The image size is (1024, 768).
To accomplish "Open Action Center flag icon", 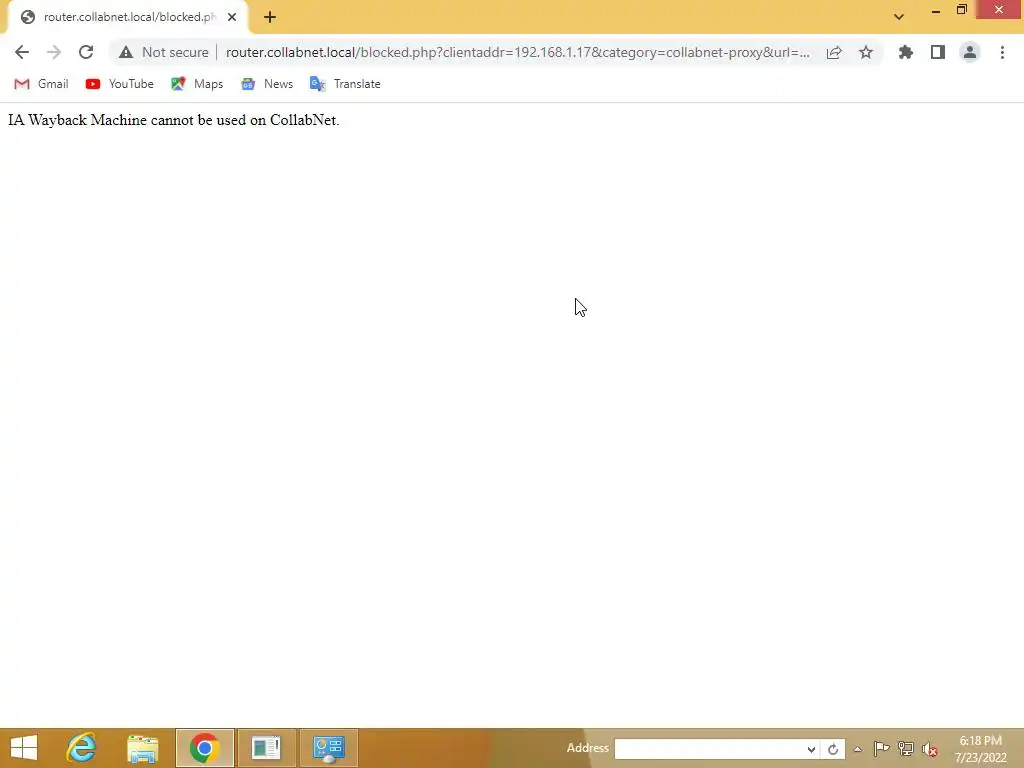I will (x=881, y=748).
